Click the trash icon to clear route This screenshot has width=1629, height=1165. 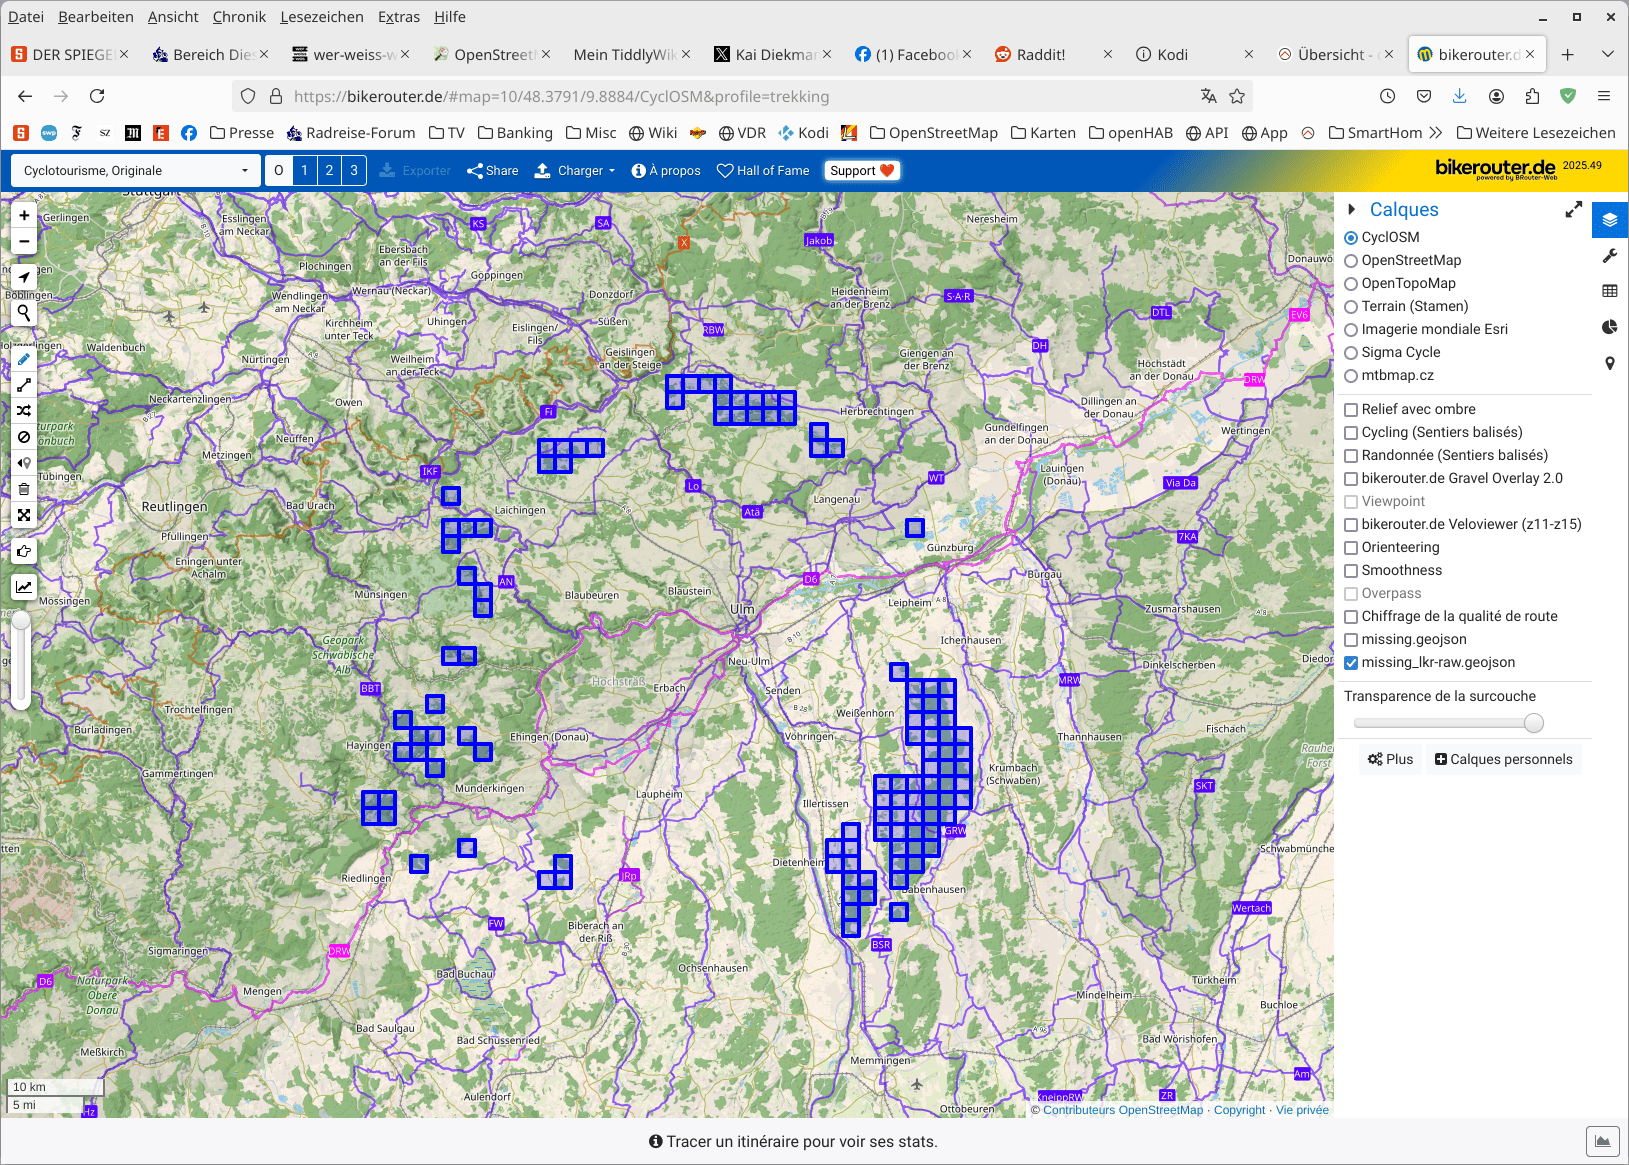[24, 489]
